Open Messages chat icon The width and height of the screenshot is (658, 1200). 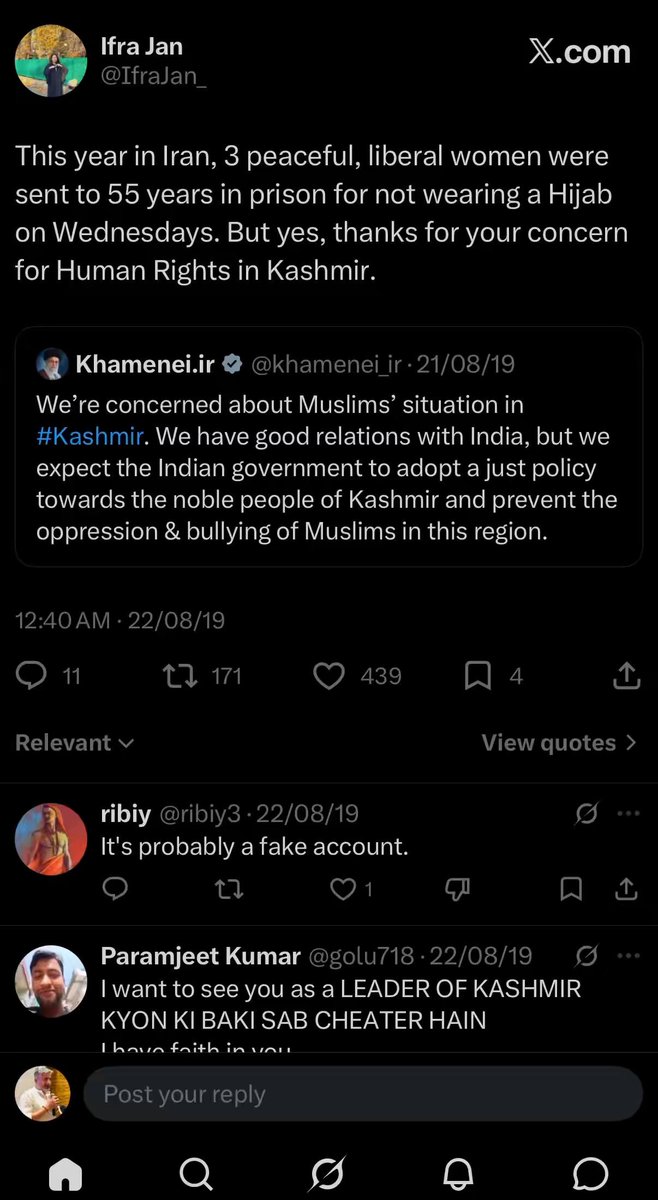point(591,1172)
